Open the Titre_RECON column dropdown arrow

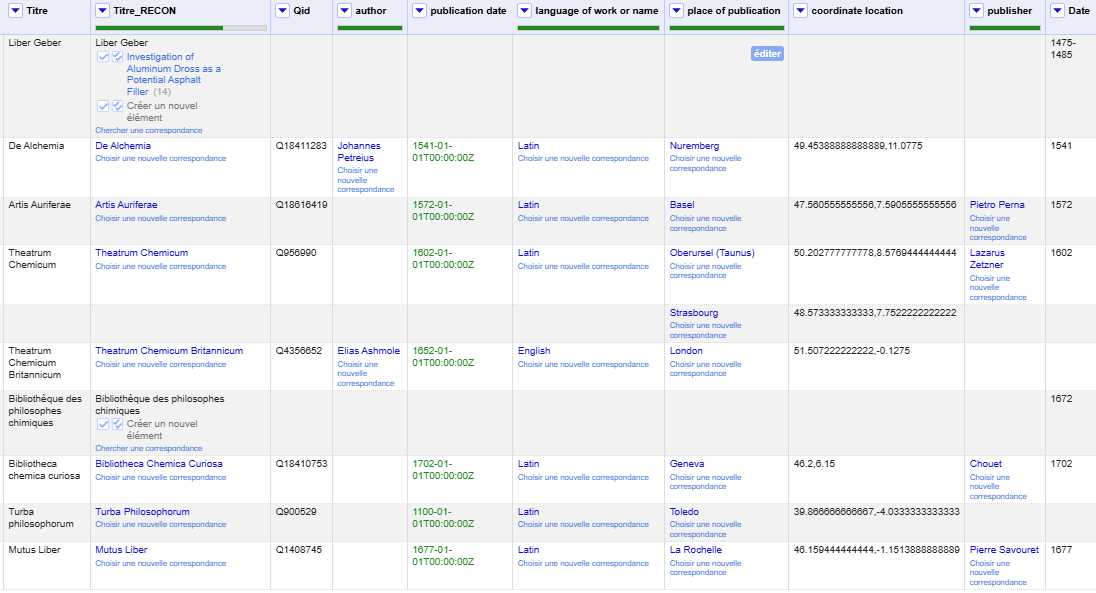pos(103,11)
